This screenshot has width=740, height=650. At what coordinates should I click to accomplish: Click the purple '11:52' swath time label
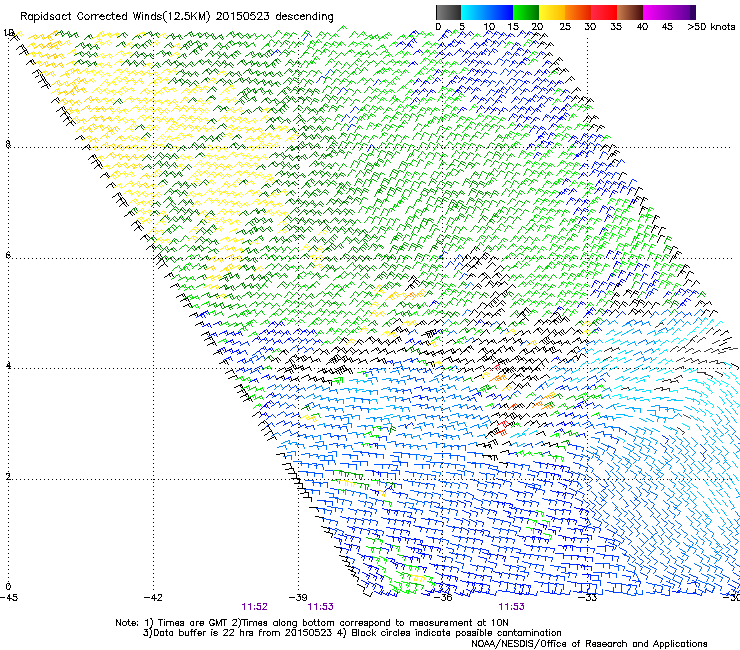(x=254, y=607)
